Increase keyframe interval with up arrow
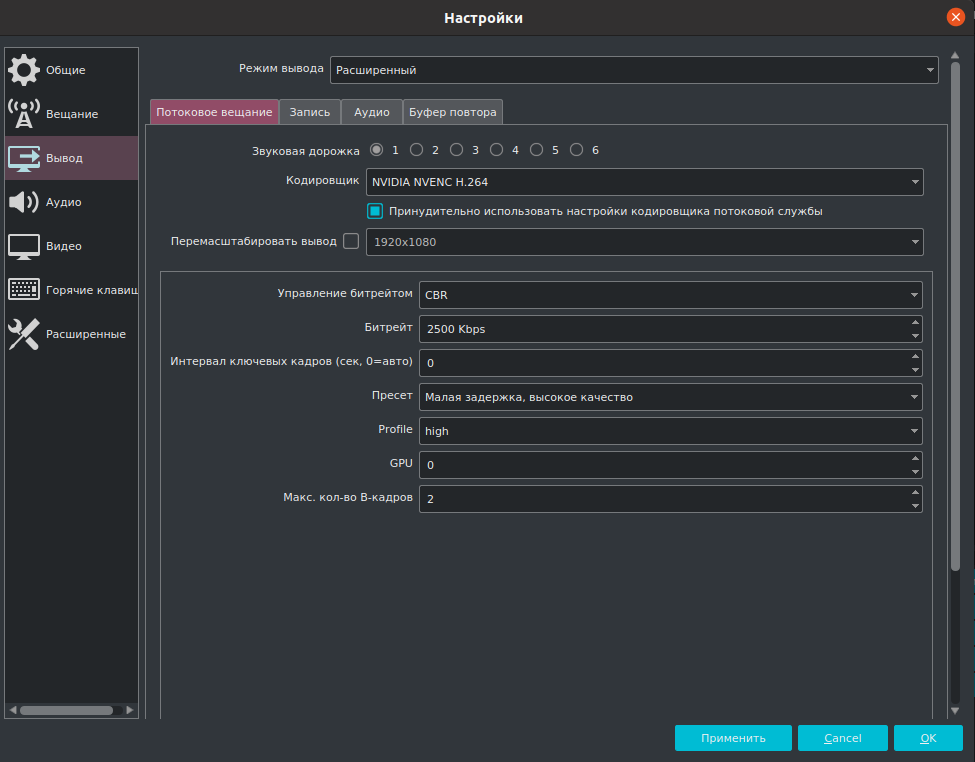 pyautogui.click(x=915, y=356)
